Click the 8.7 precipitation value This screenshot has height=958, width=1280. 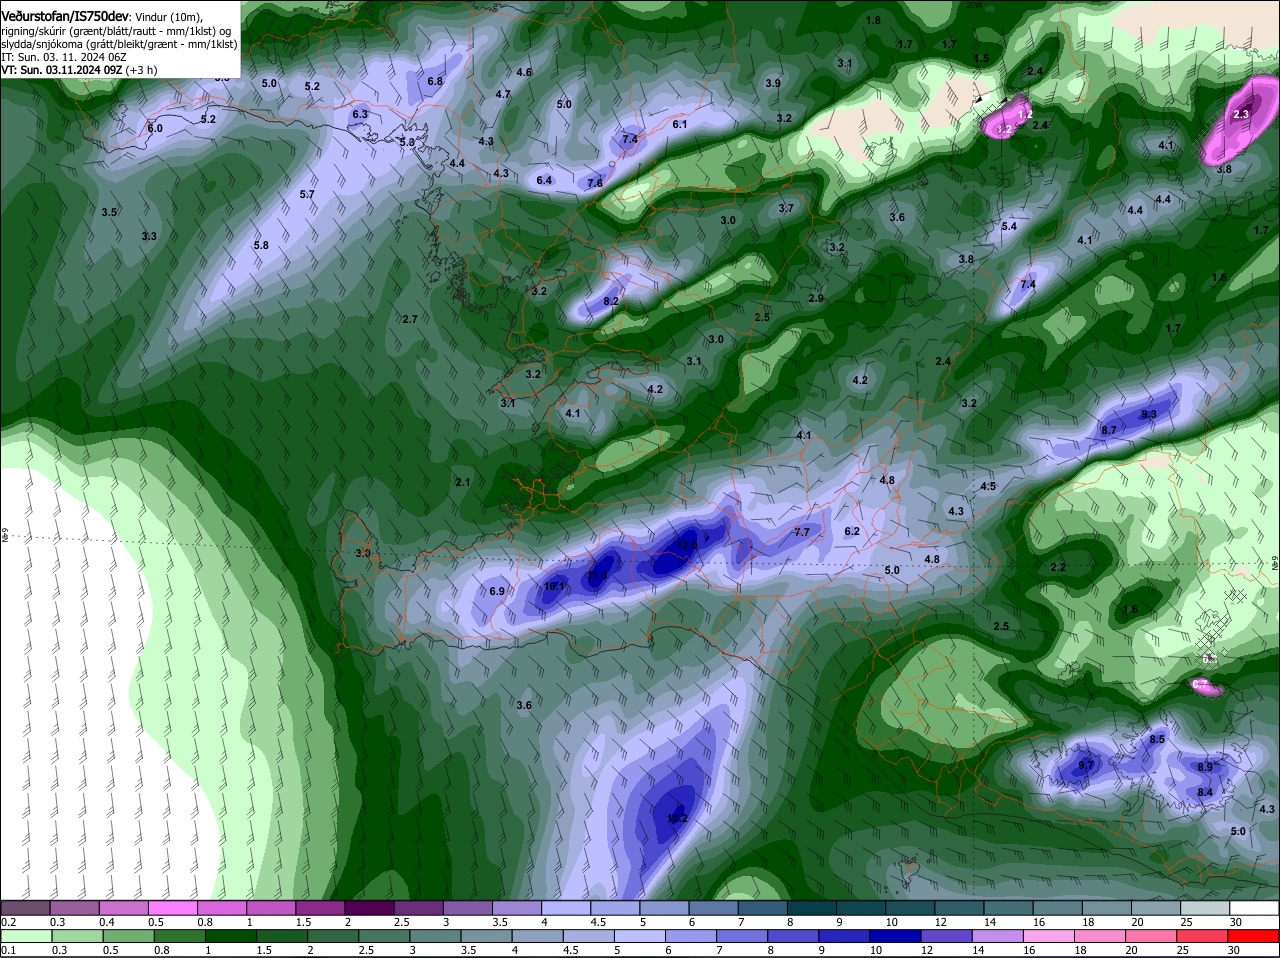1109,430
